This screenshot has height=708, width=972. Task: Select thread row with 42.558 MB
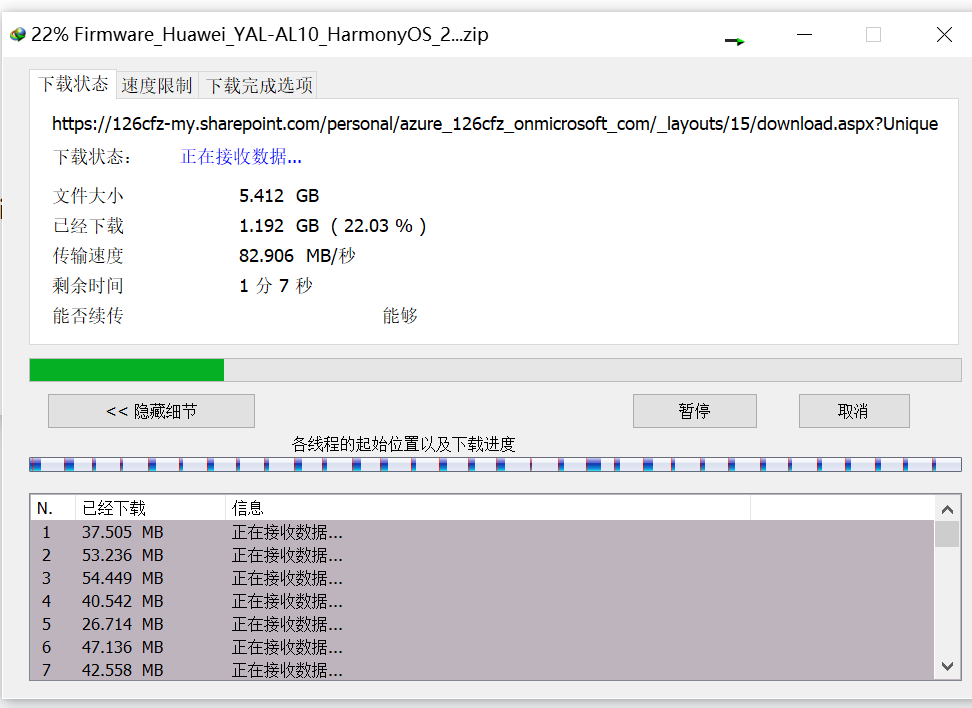pyautogui.click(x=482, y=670)
